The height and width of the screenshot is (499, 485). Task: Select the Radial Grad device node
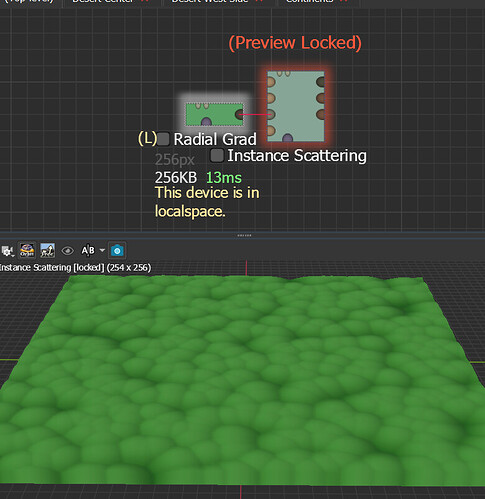point(214,114)
